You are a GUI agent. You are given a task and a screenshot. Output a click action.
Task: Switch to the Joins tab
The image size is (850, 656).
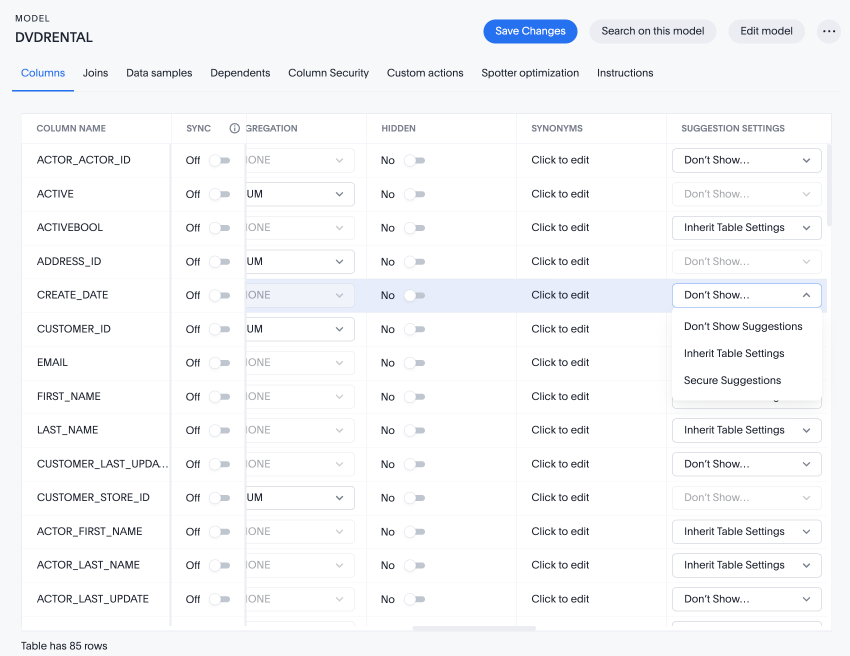coord(95,73)
